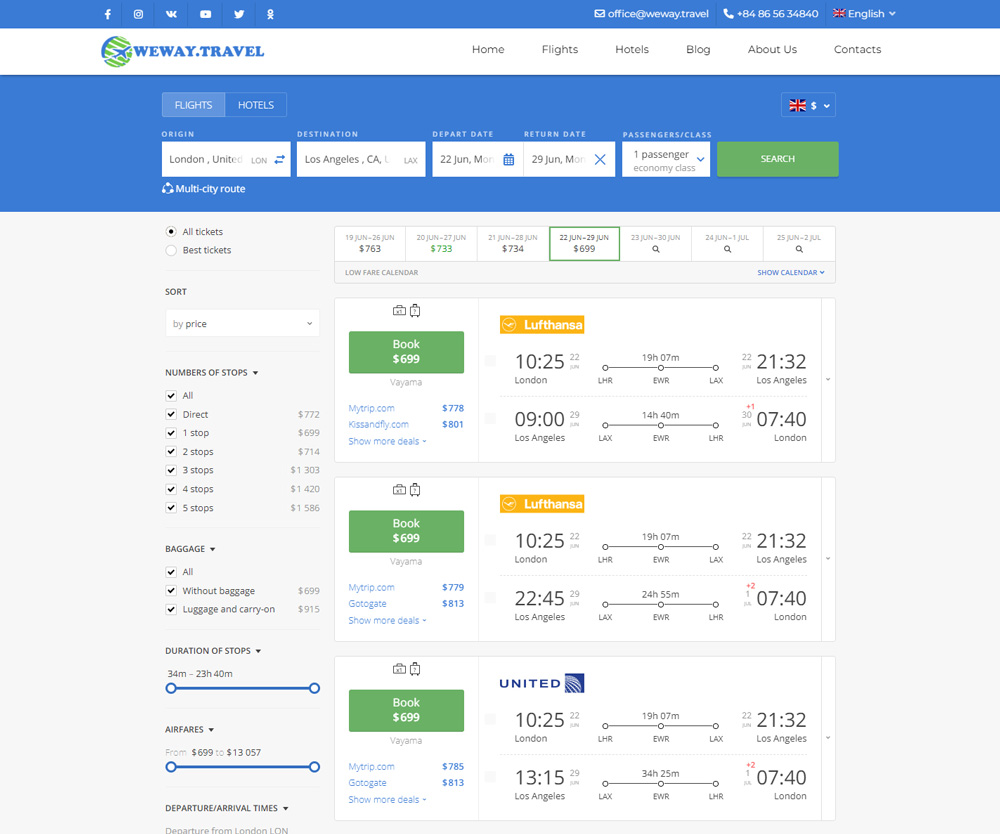This screenshot has width=1000, height=834.
Task: Open the Twitter social icon
Action: point(239,14)
